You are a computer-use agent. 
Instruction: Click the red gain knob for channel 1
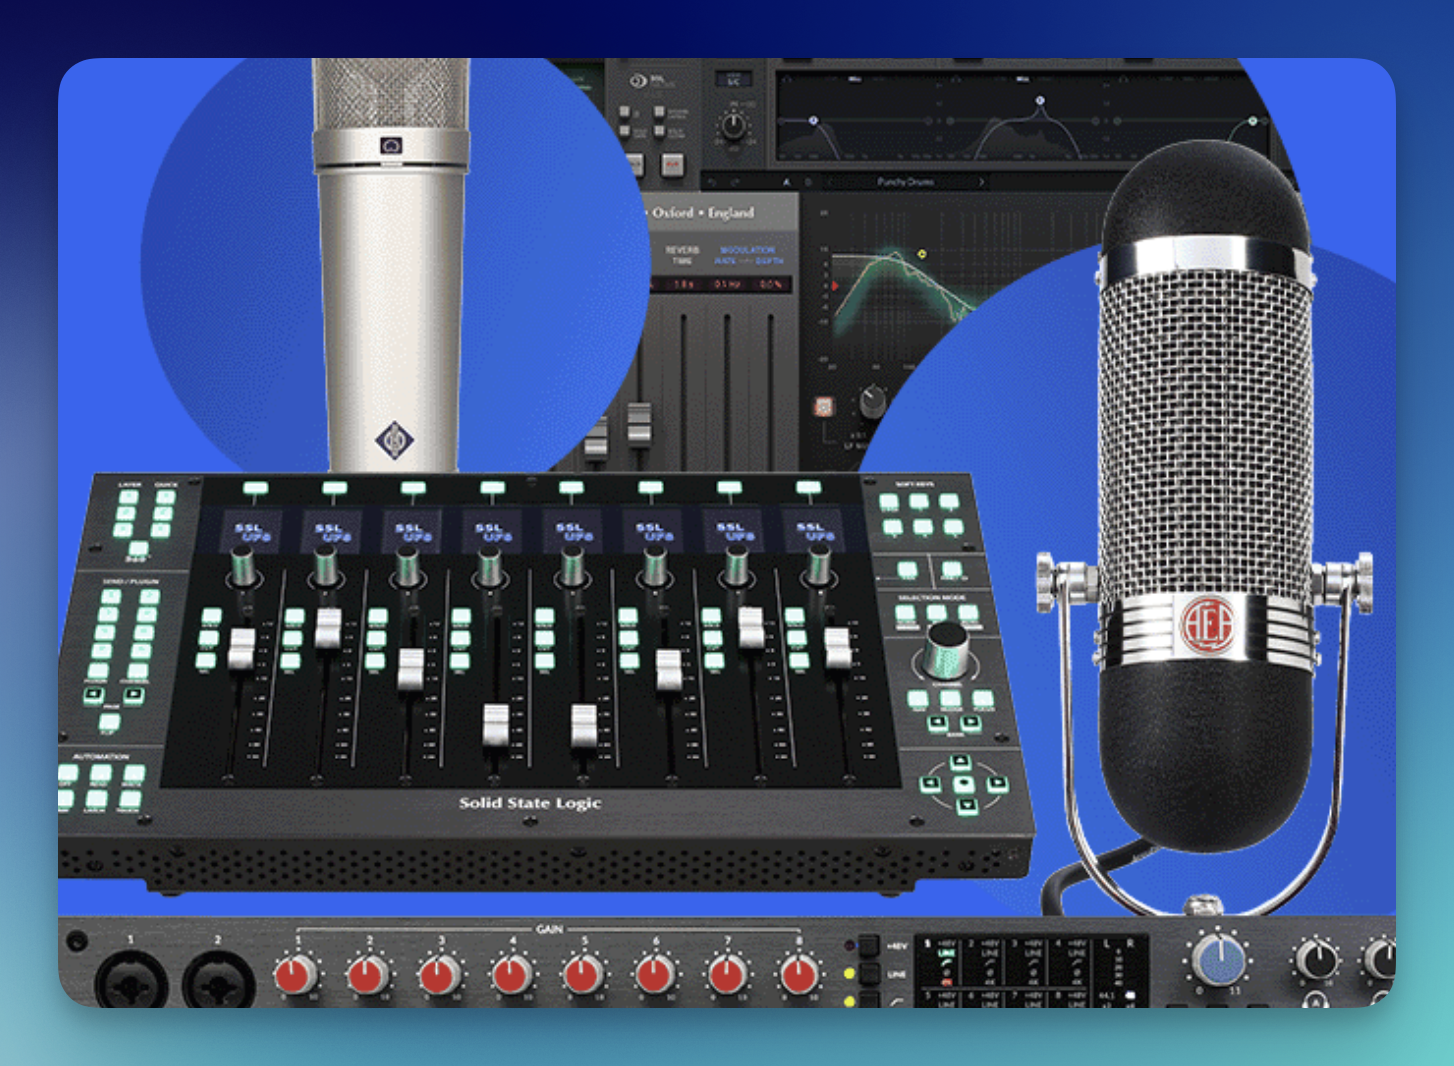[x=297, y=973]
